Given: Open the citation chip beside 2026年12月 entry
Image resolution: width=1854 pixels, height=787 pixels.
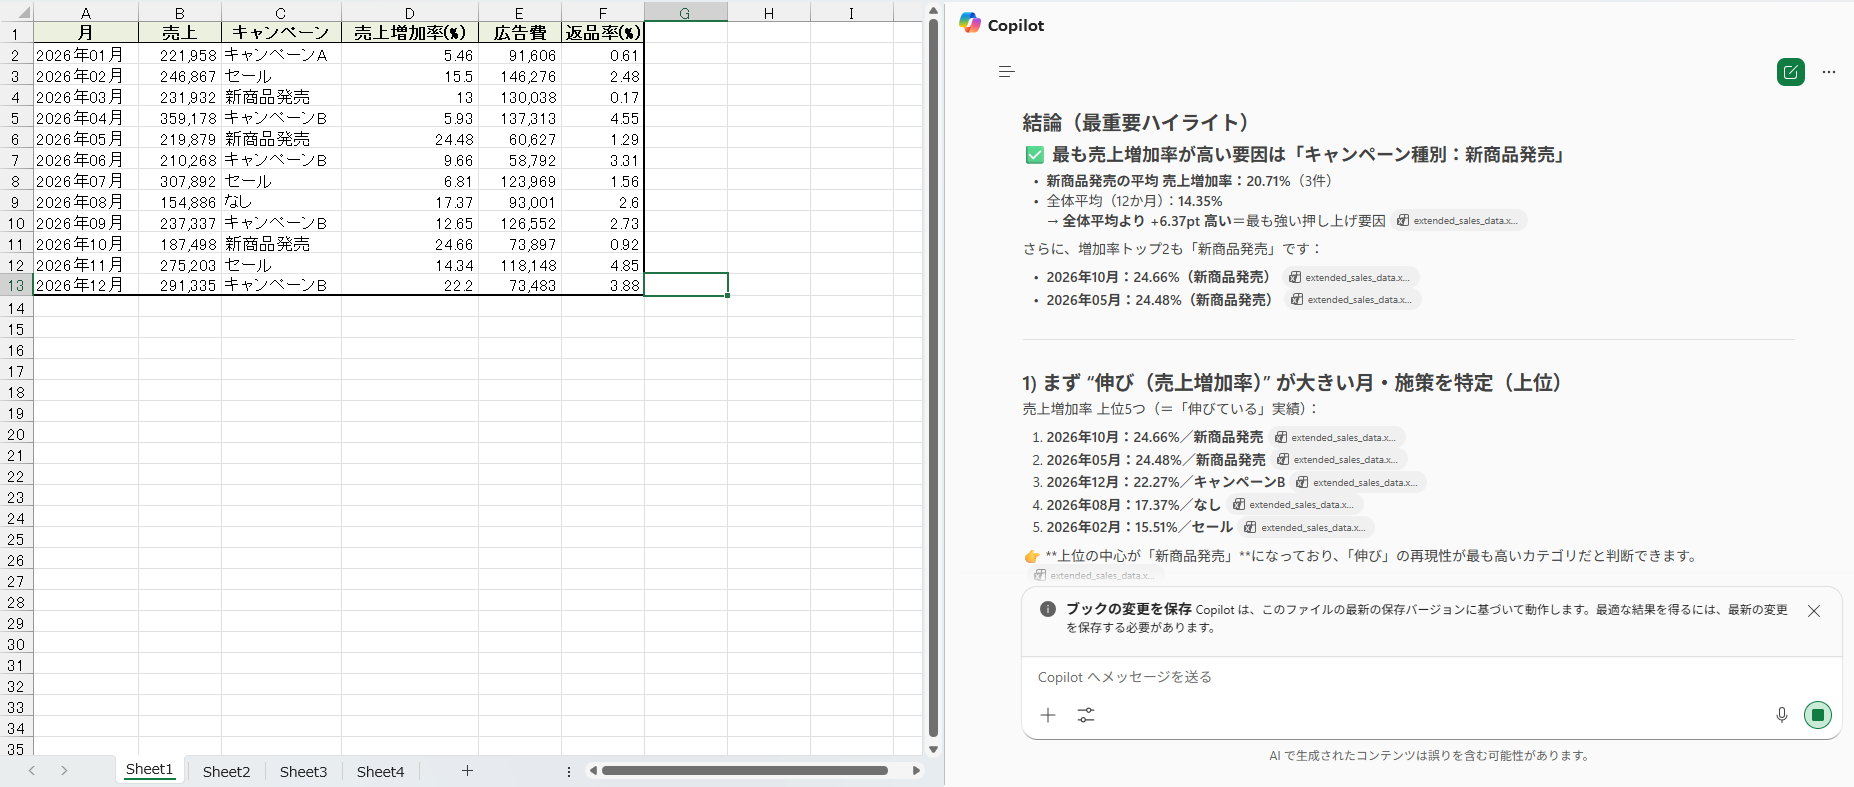Looking at the screenshot, I should (x=1358, y=482).
